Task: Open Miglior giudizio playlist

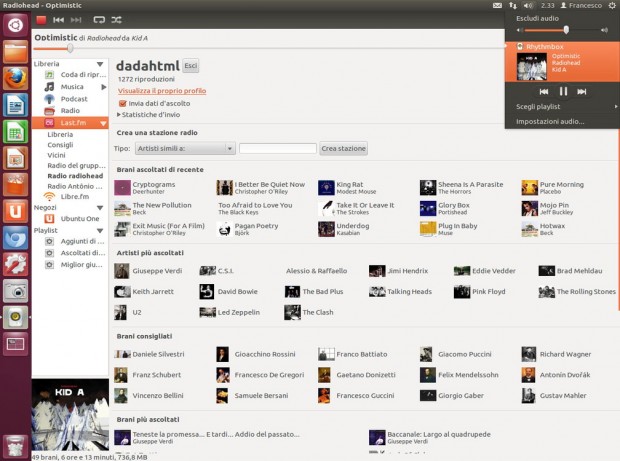Action: pos(74,265)
